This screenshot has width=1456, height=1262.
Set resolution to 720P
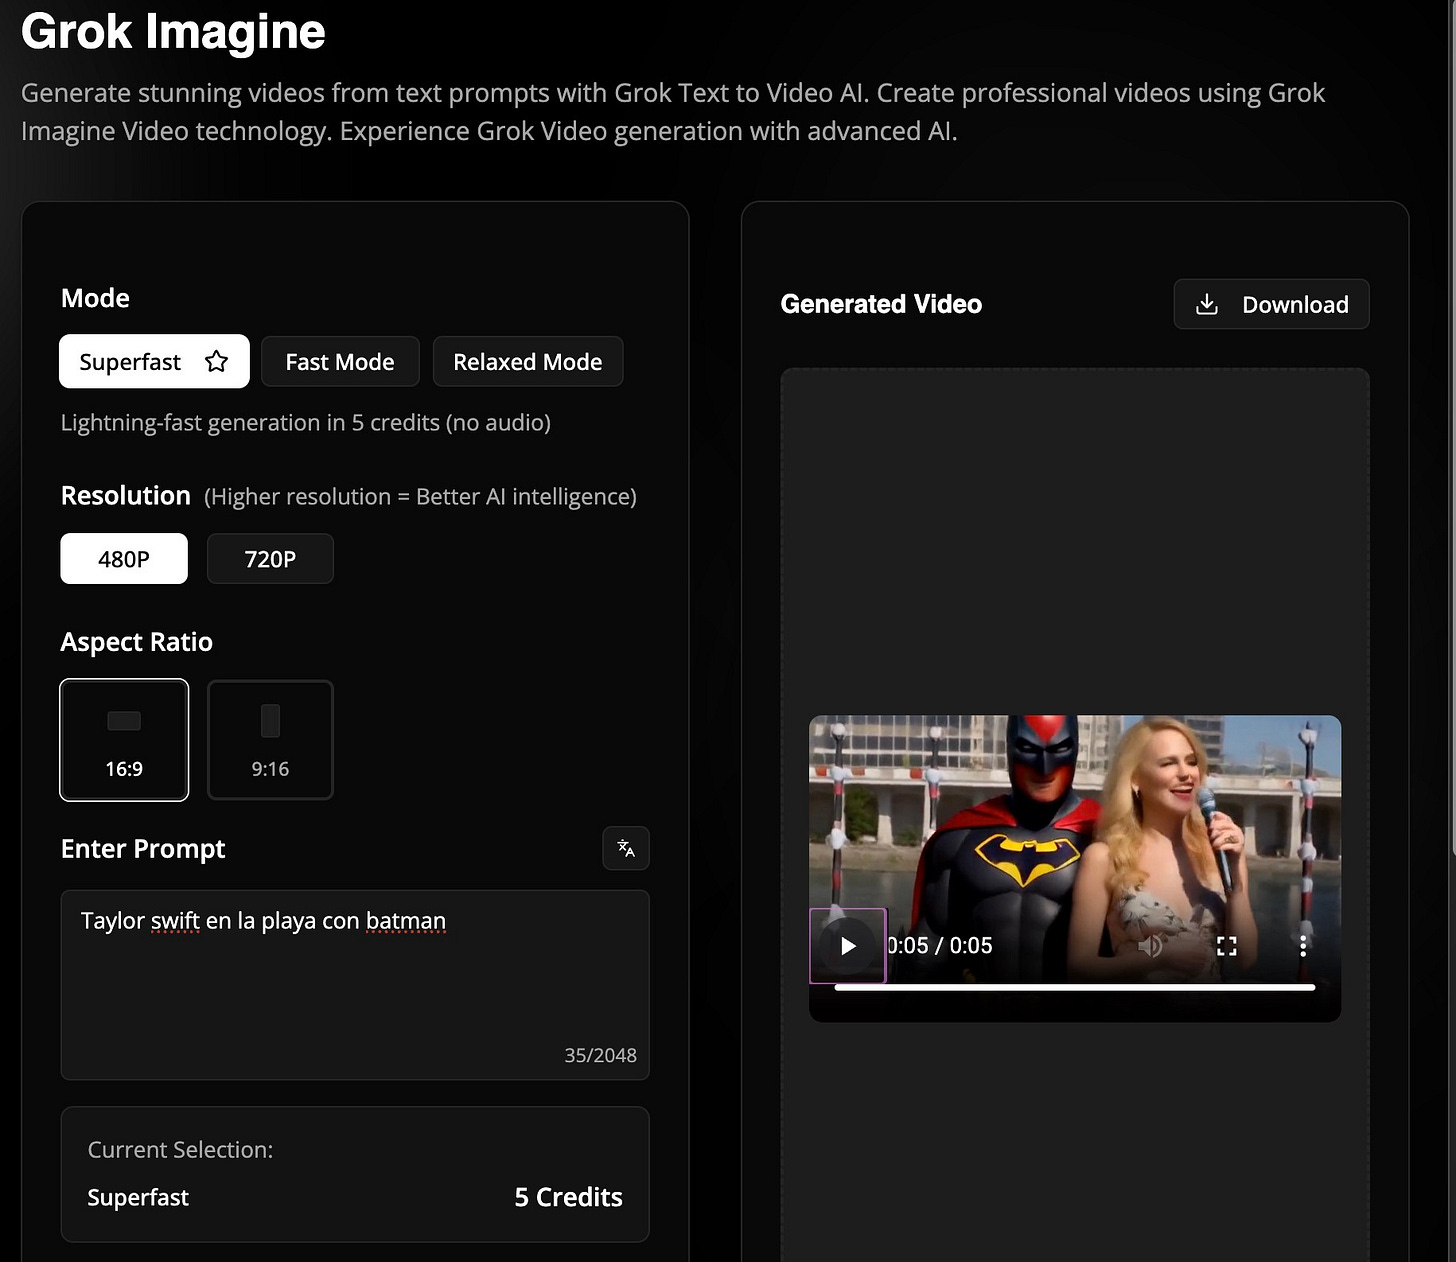click(x=270, y=558)
